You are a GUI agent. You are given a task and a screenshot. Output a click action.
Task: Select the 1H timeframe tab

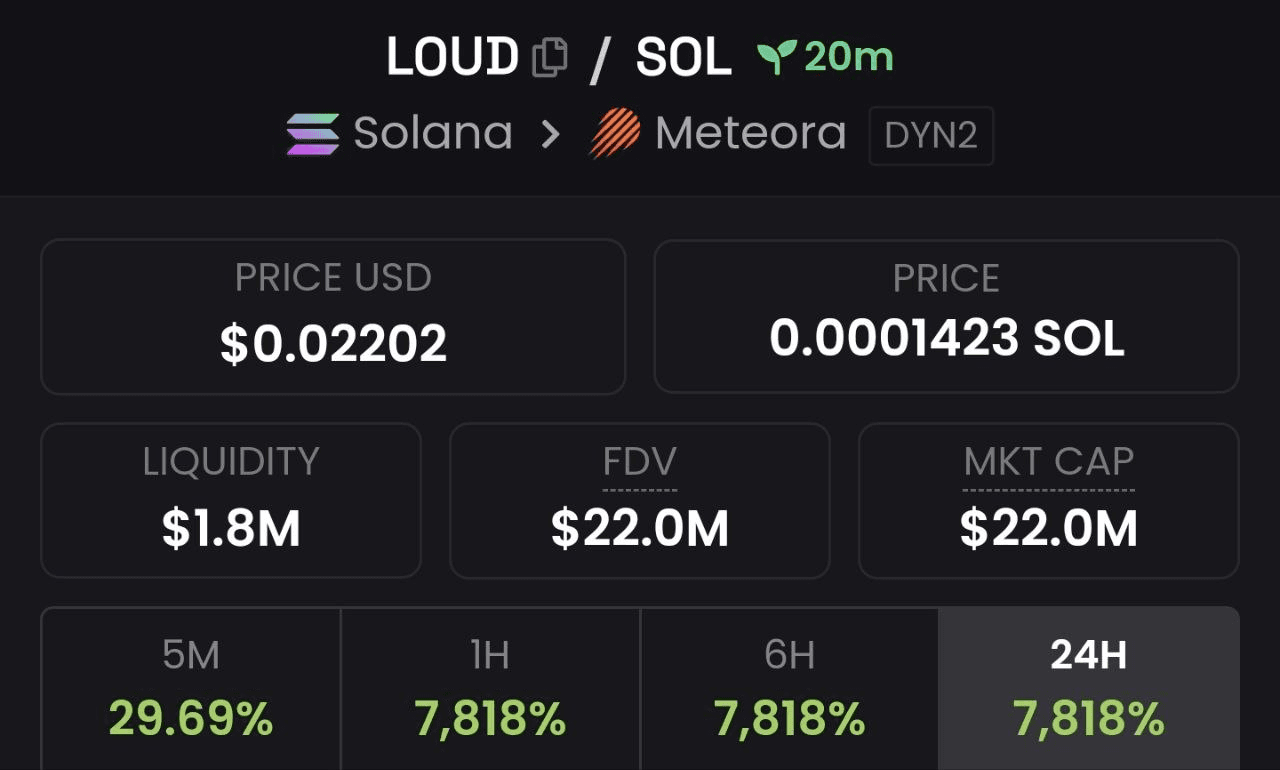click(490, 688)
